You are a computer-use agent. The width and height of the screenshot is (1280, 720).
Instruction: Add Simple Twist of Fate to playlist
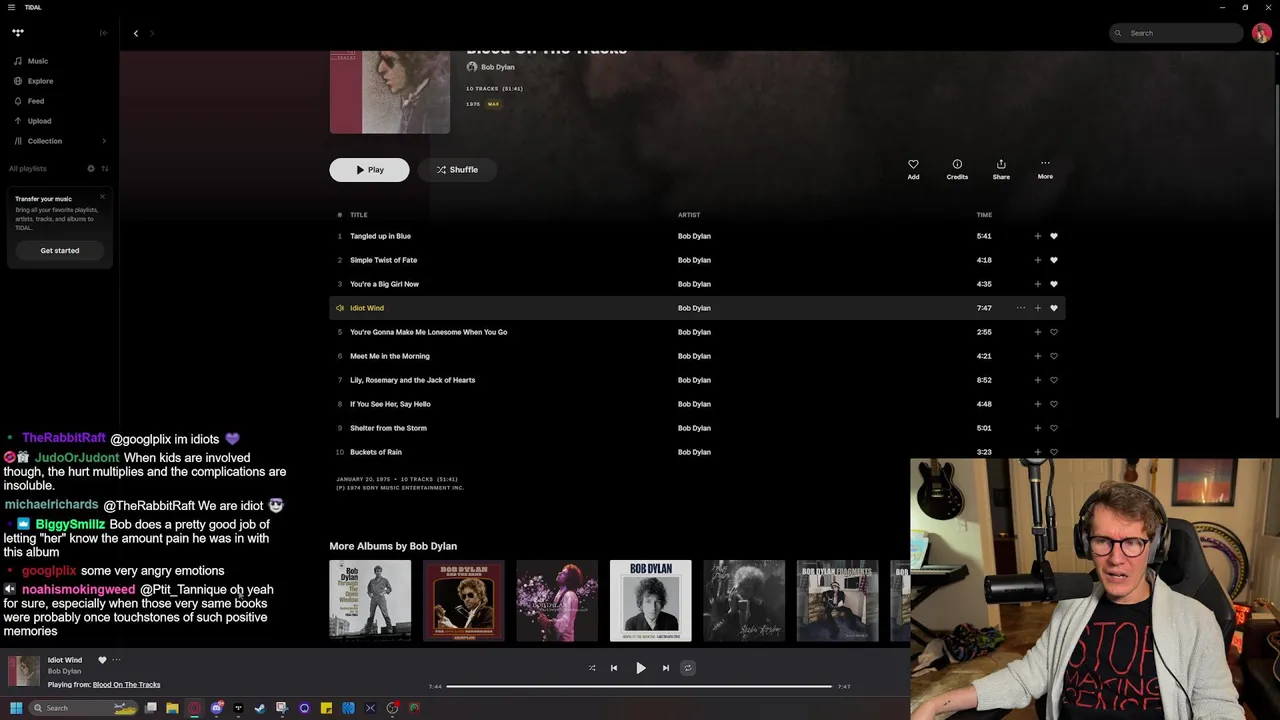coord(1037,260)
